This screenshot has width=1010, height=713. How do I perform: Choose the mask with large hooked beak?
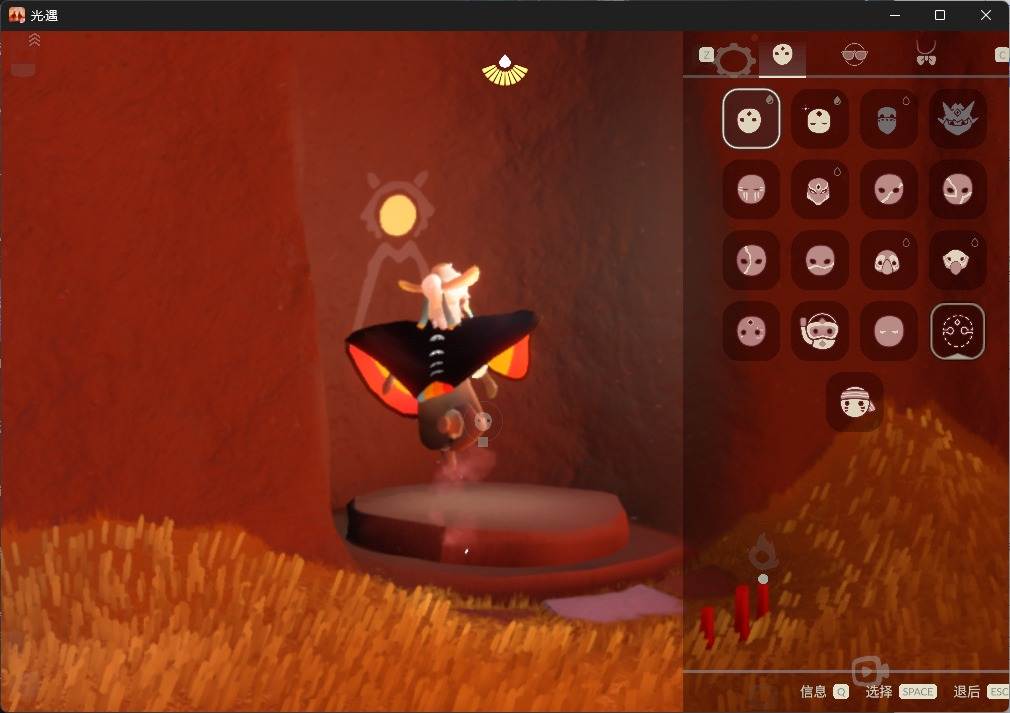click(957, 260)
